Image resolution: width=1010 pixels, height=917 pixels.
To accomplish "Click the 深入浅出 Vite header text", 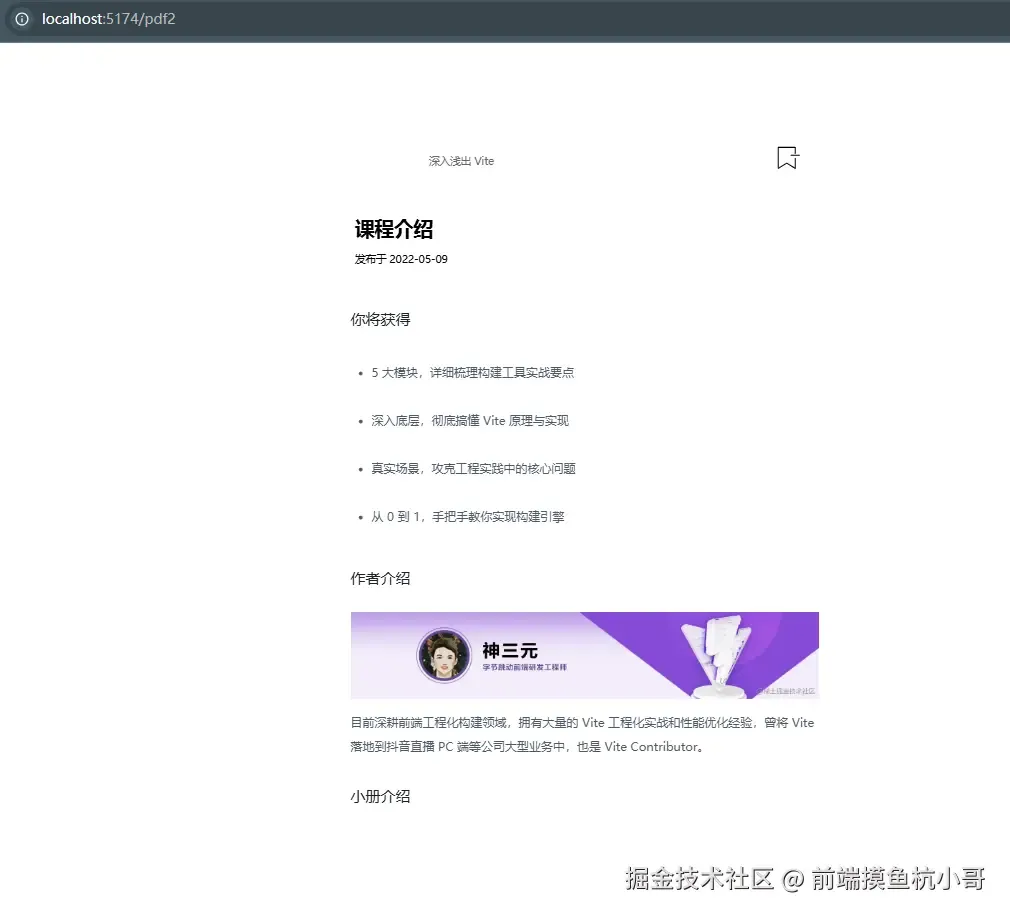I will click(x=461, y=161).
